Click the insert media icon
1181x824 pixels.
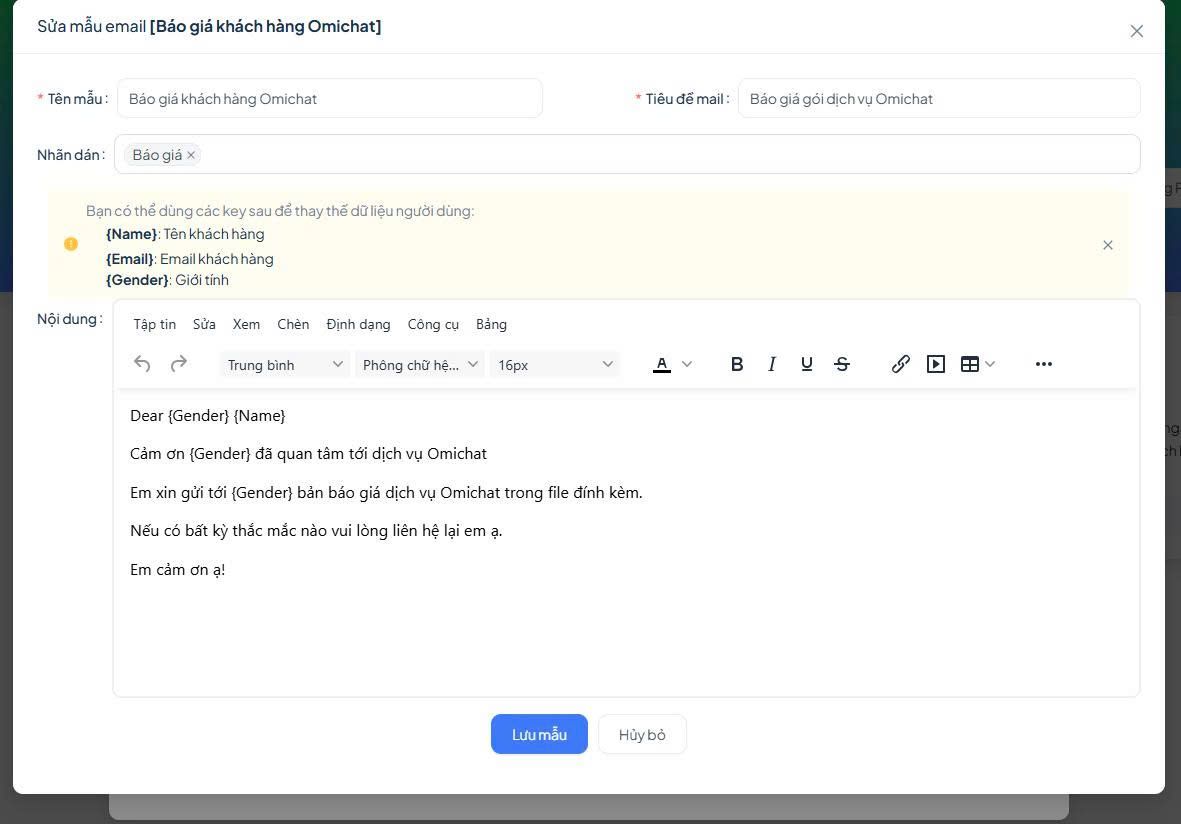tap(936, 364)
